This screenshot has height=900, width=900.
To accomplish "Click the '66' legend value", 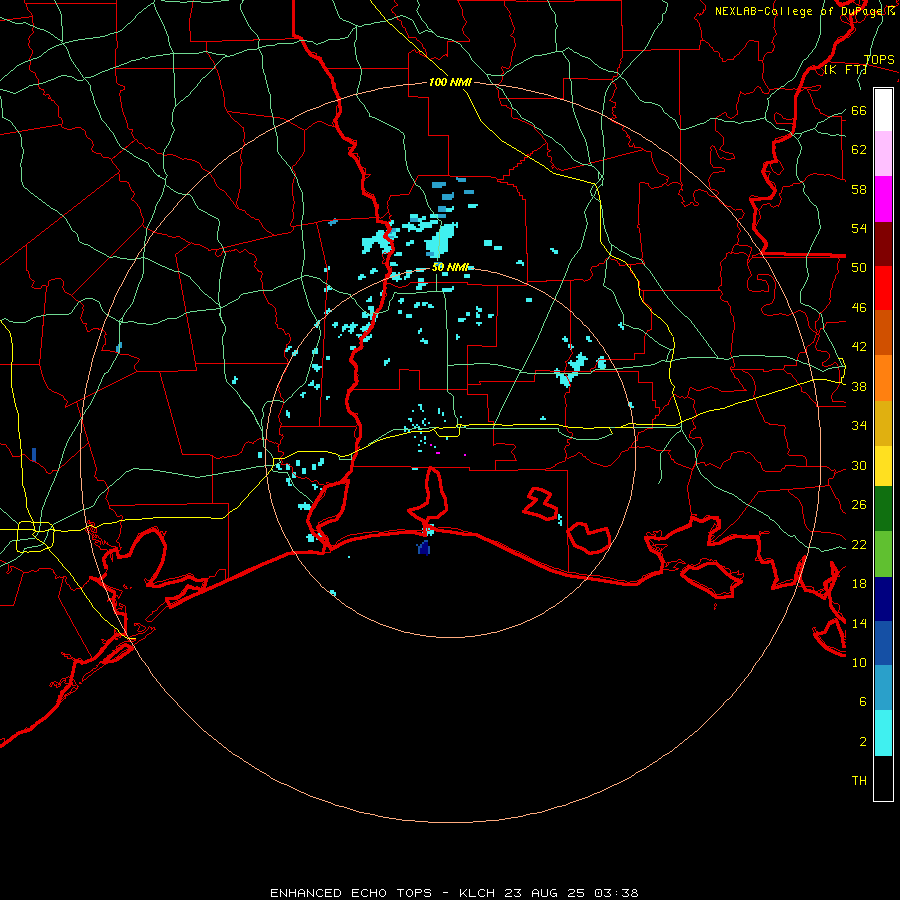I will click(859, 111).
